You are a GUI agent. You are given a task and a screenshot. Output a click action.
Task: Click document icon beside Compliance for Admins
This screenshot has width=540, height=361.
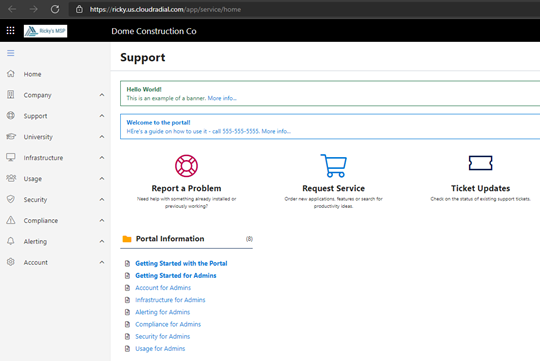127,324
